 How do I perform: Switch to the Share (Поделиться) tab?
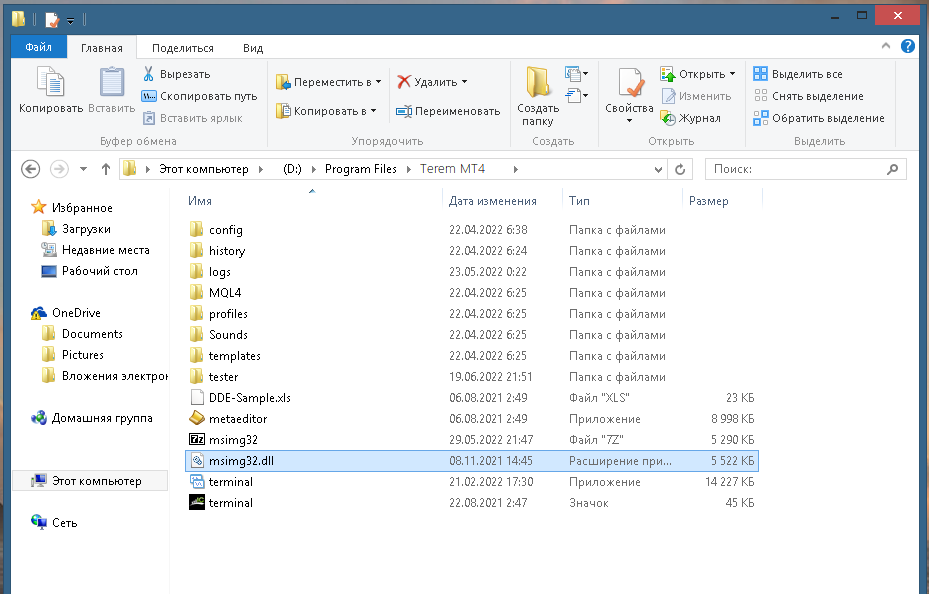point(182,48)
